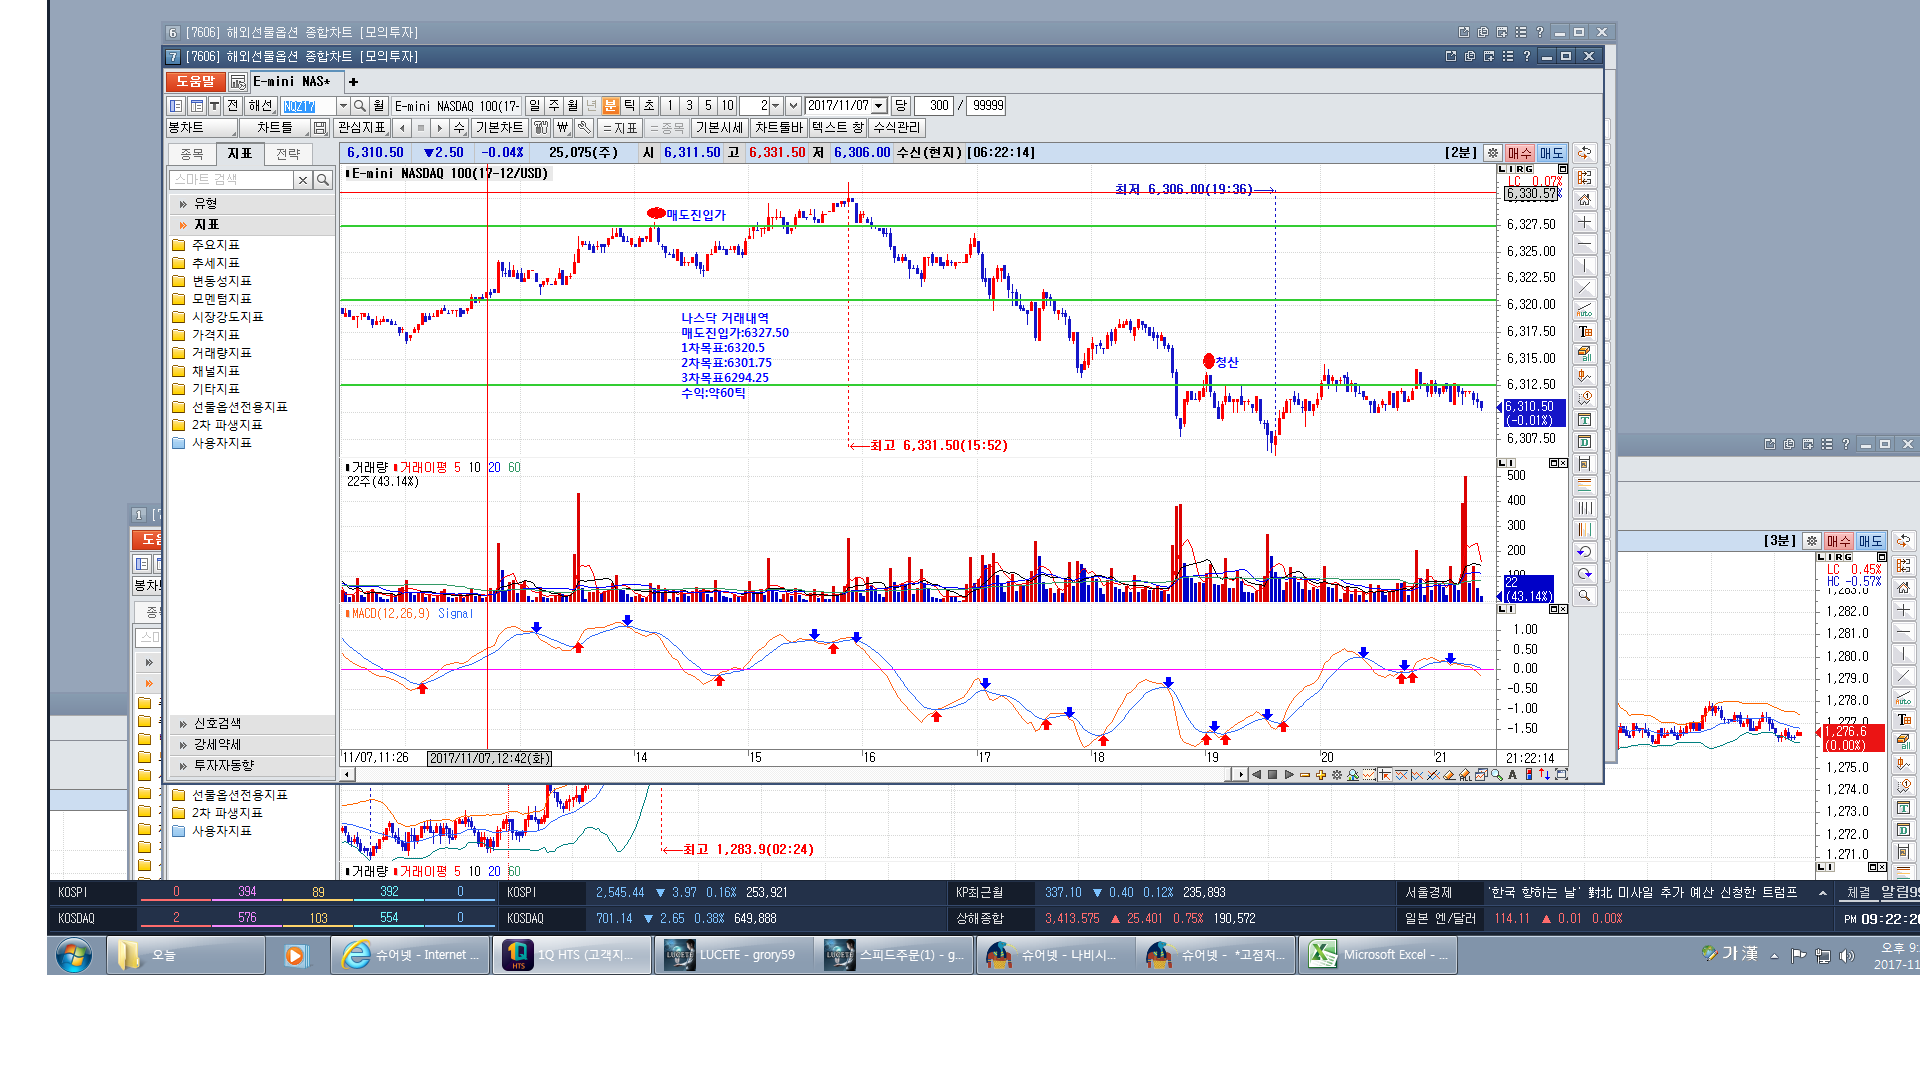Select the crosshair line drawing tool

click(x=1584, y=222)
